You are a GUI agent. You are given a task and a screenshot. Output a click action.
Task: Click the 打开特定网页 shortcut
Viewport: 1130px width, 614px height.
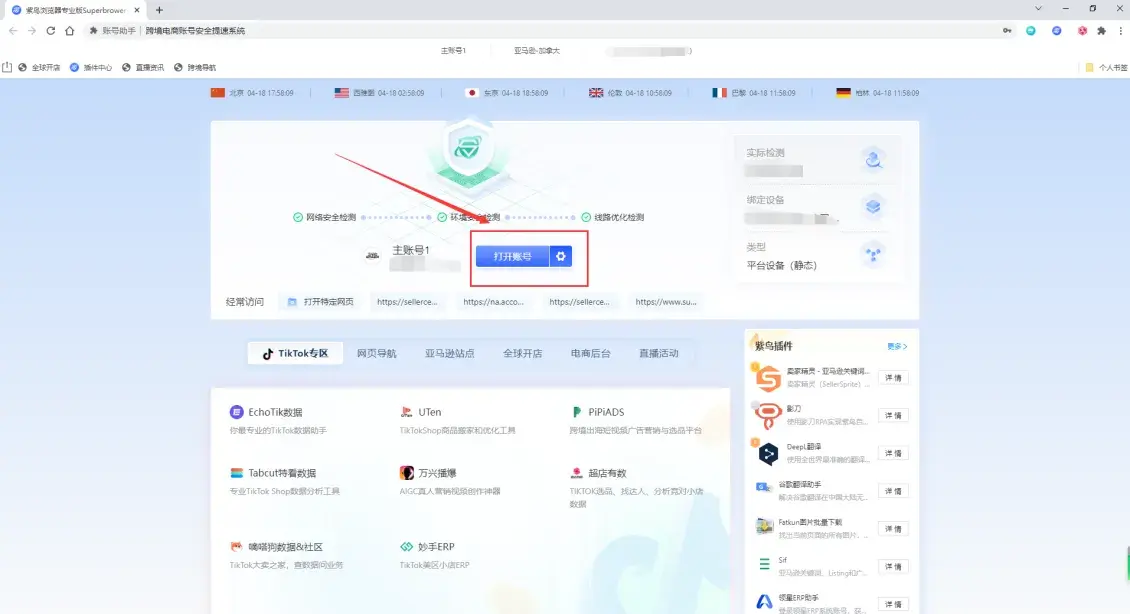(x=321, y=302)
